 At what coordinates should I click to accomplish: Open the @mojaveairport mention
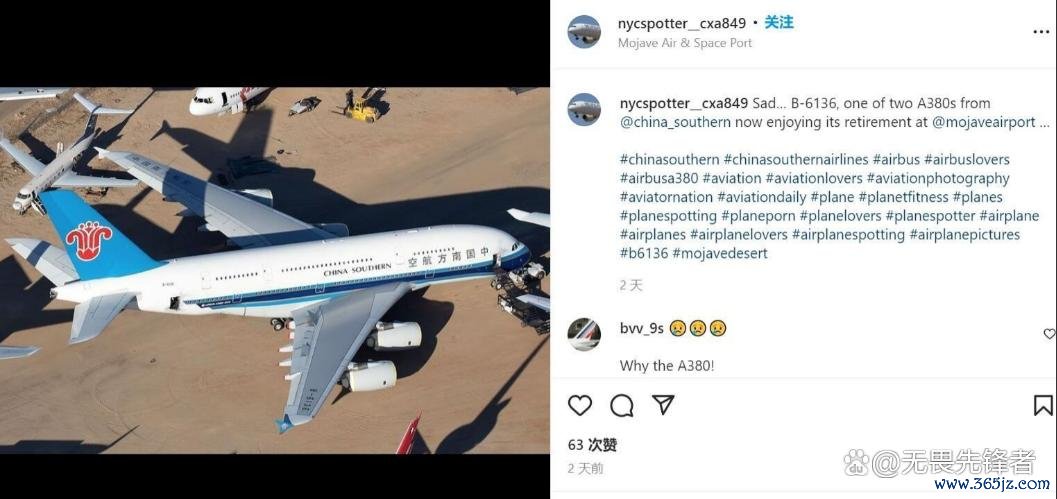[x=984, y=122]
